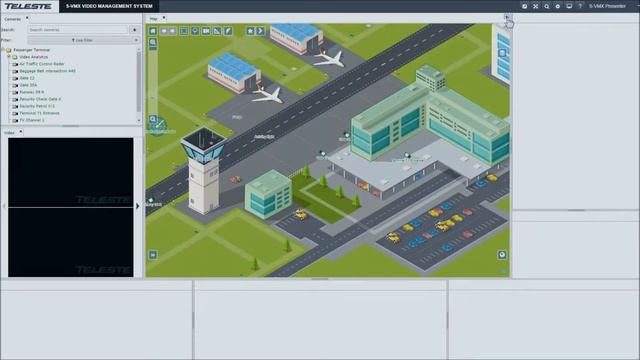
Task: Click zoom-out magnifier below map zoom slider
Action: click(153, 119)
